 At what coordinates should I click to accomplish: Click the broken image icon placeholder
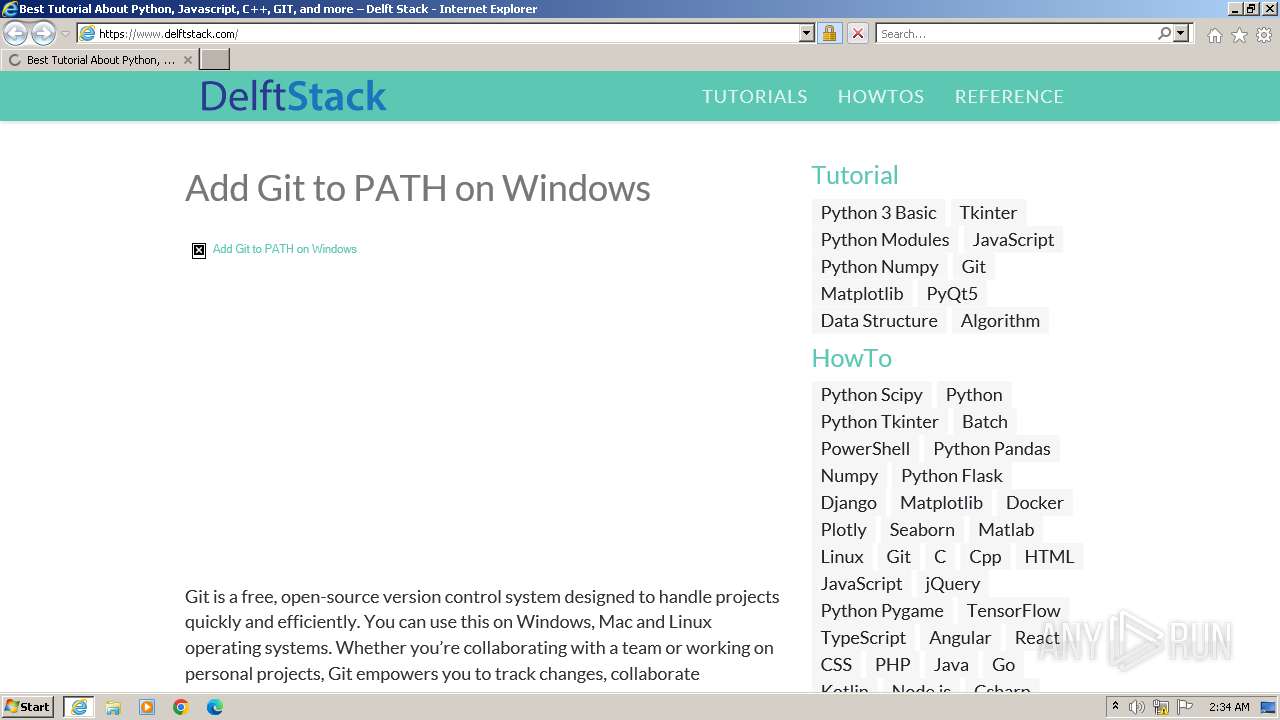tap(199, 250)
